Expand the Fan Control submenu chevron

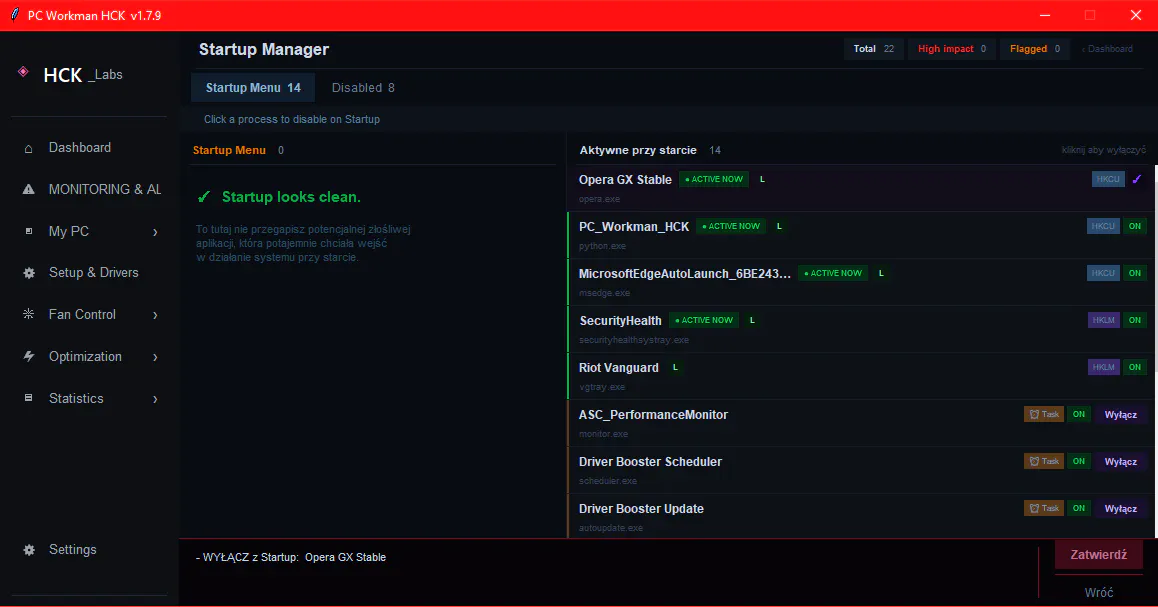tap(155, 315)
